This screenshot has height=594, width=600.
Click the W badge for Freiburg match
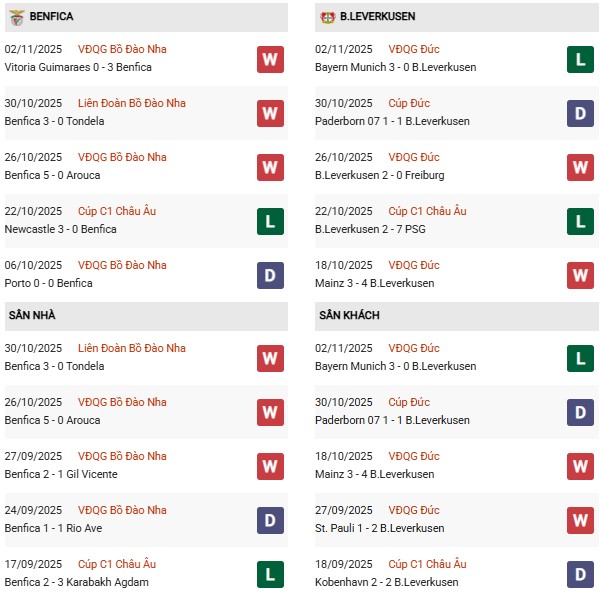pyautogui.click(x=580, y=167)
